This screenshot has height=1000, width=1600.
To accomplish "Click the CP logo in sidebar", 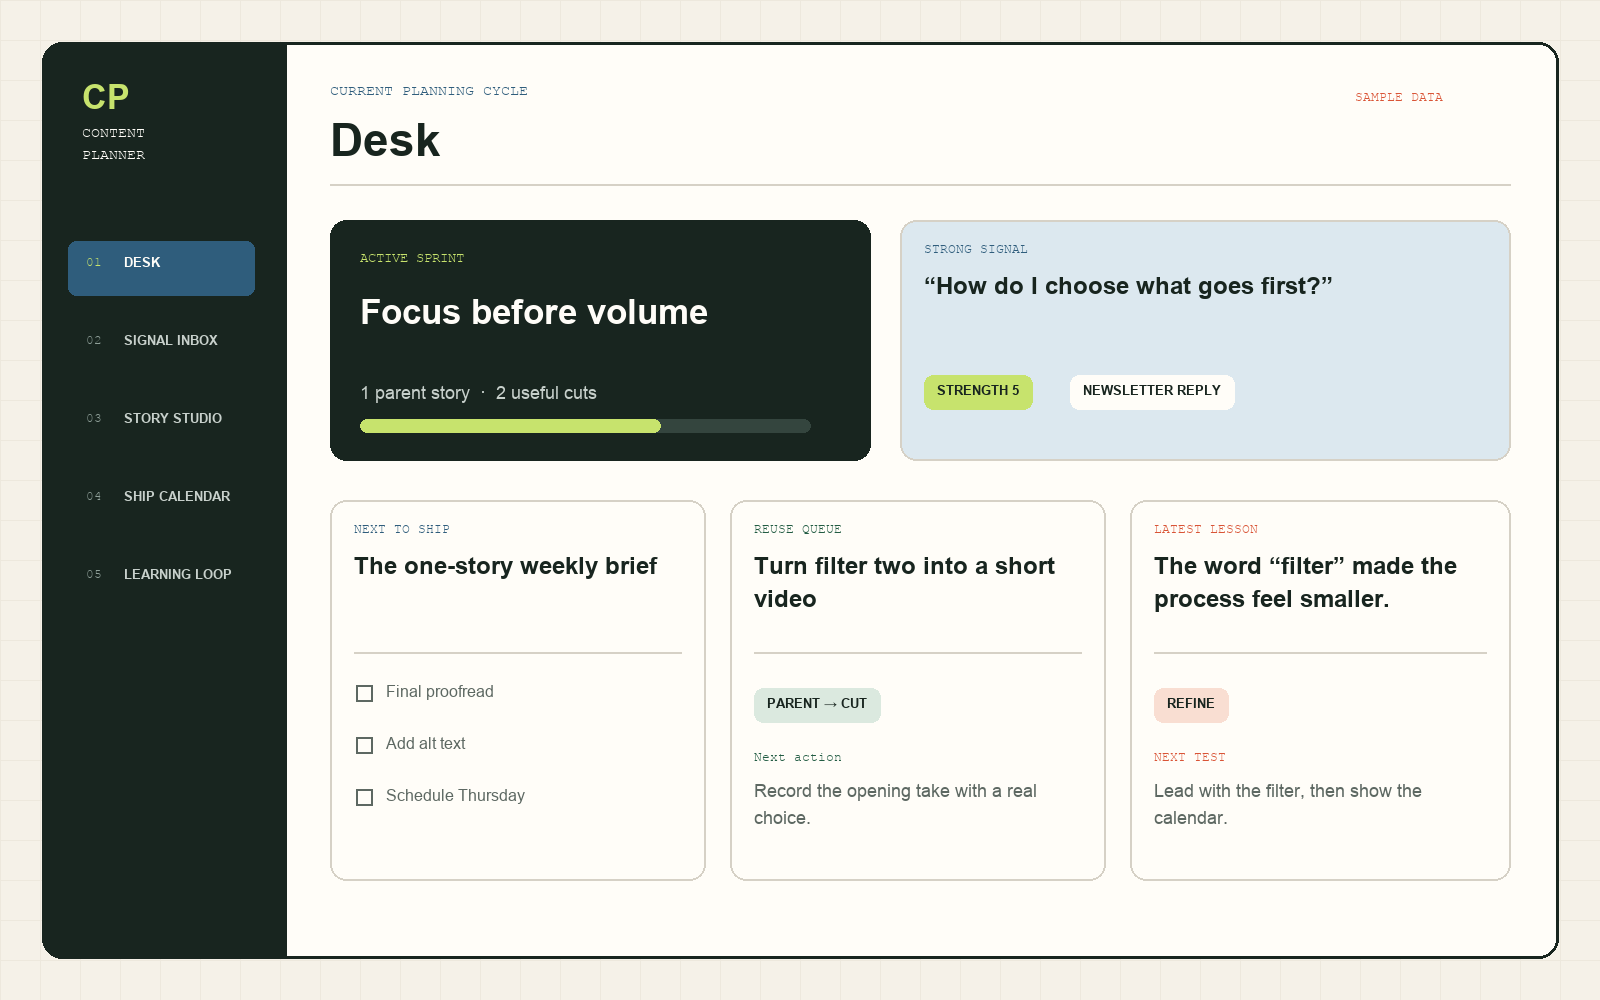I will (x=105, y=97).
